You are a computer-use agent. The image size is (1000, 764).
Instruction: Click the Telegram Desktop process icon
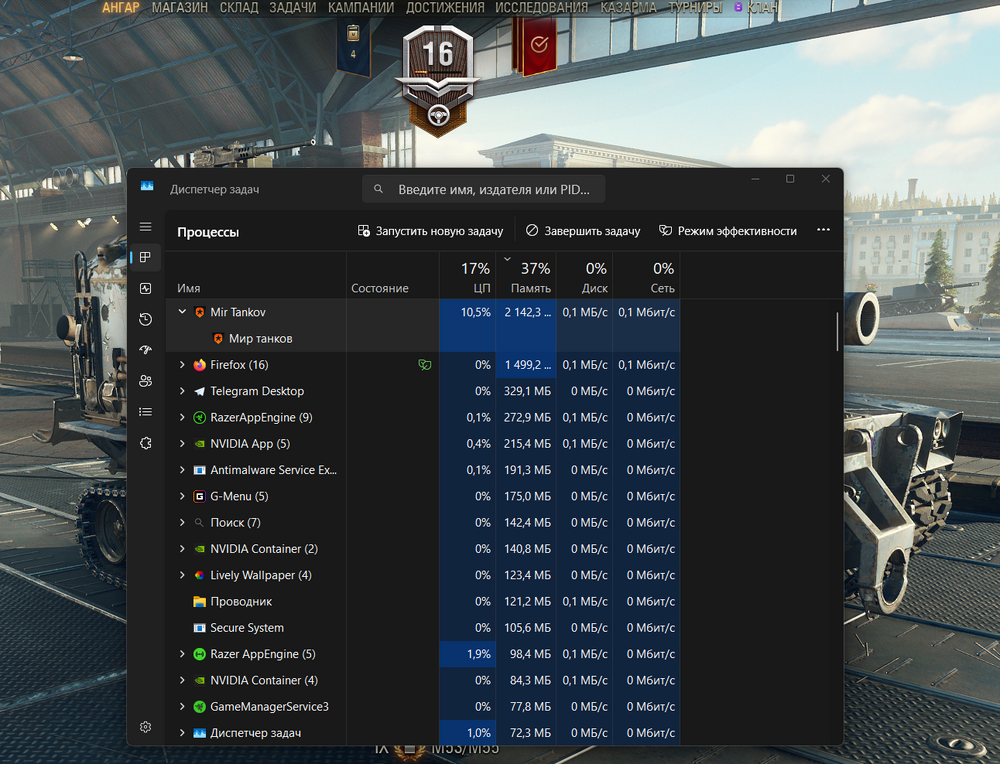click(200, 391)
